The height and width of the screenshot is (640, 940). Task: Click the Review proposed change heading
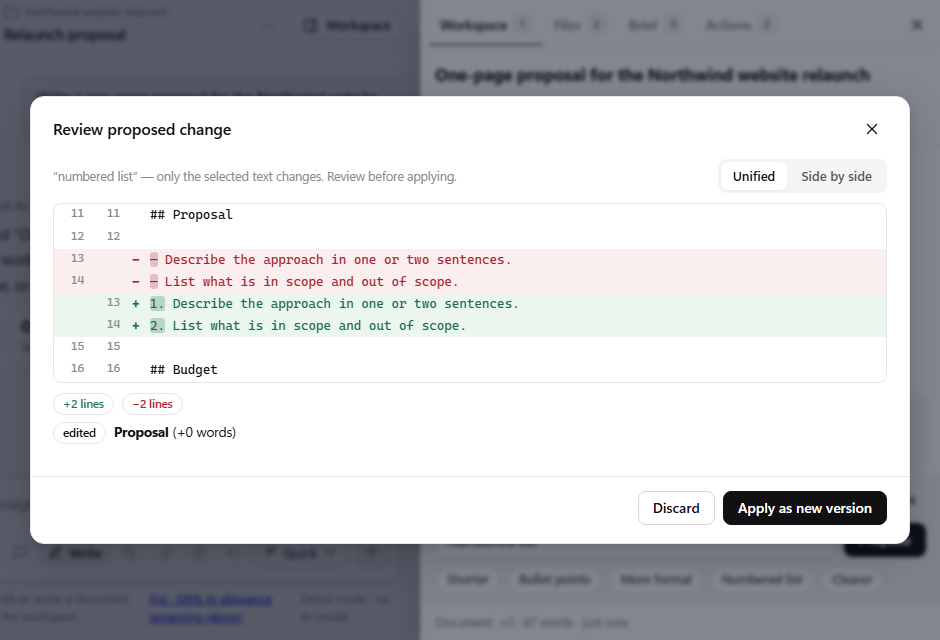[x=142, y=129]
